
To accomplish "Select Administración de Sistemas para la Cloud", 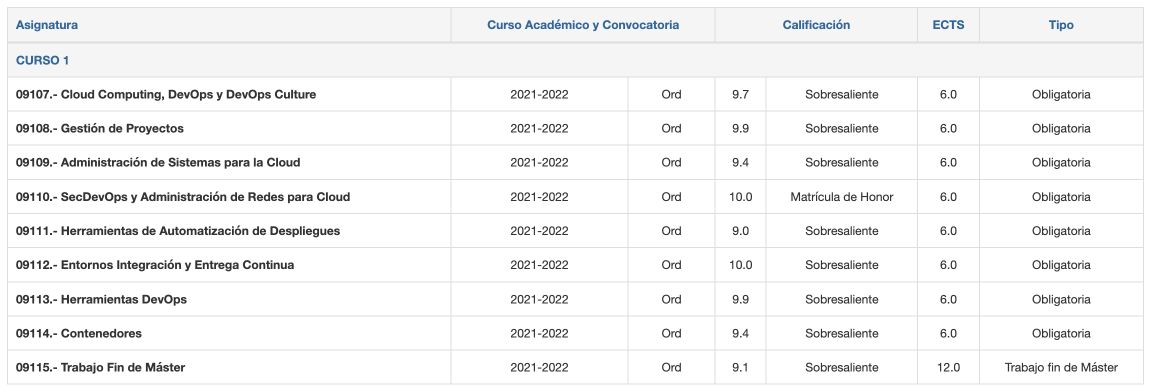I will click(x=158, y=162).
